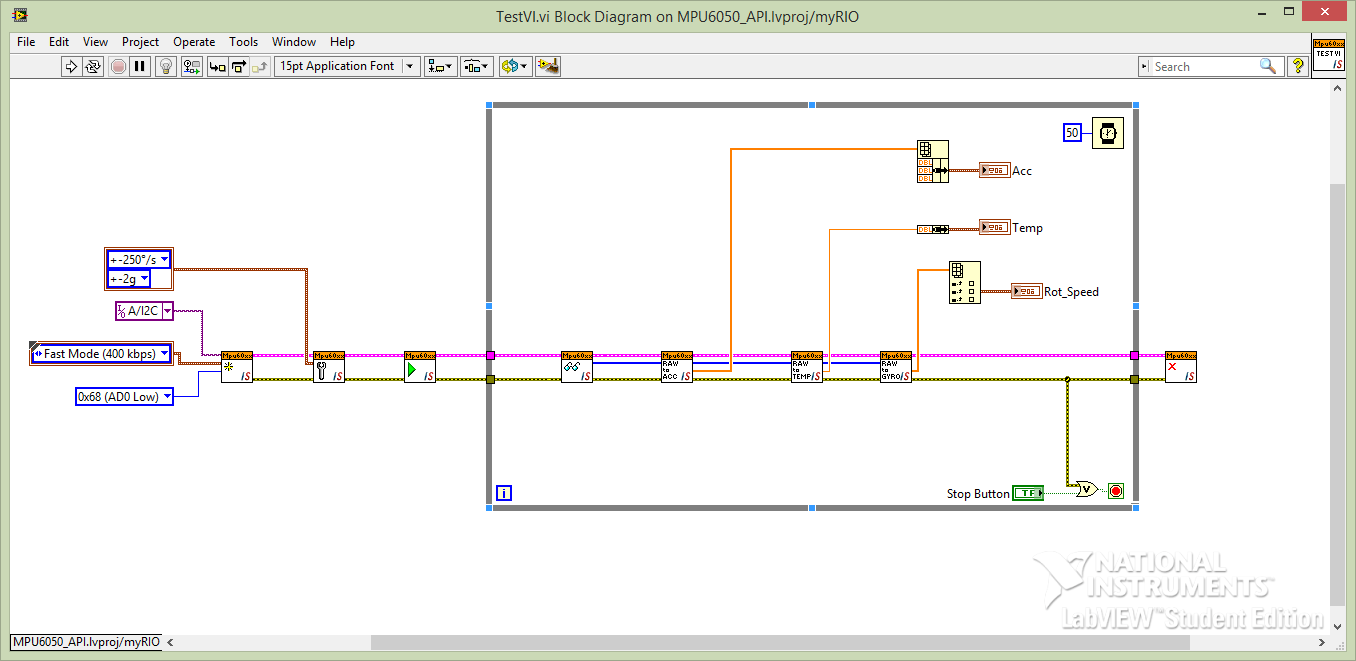
Task: Click the RAW to ACC conversion VI
Action: (676, 367)
